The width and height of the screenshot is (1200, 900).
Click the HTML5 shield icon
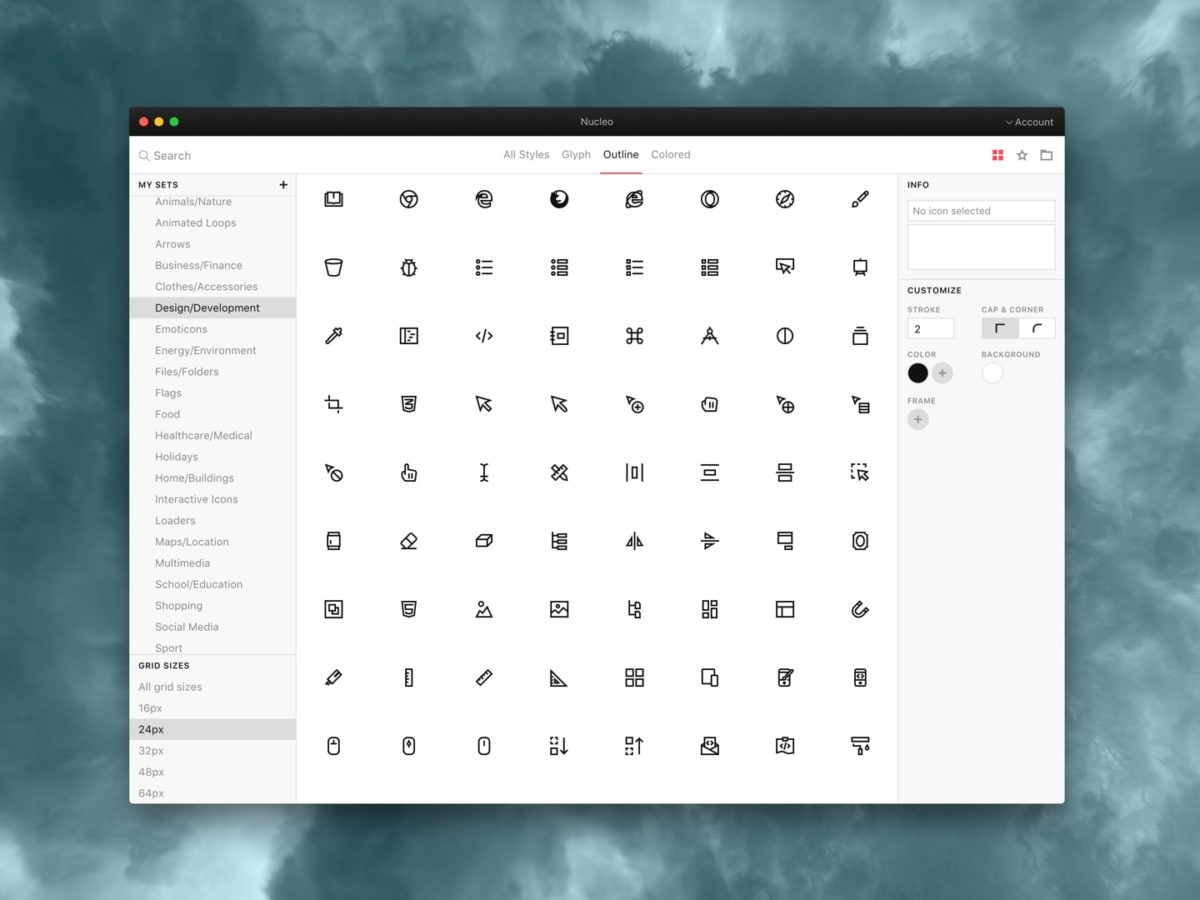point(409,608)
